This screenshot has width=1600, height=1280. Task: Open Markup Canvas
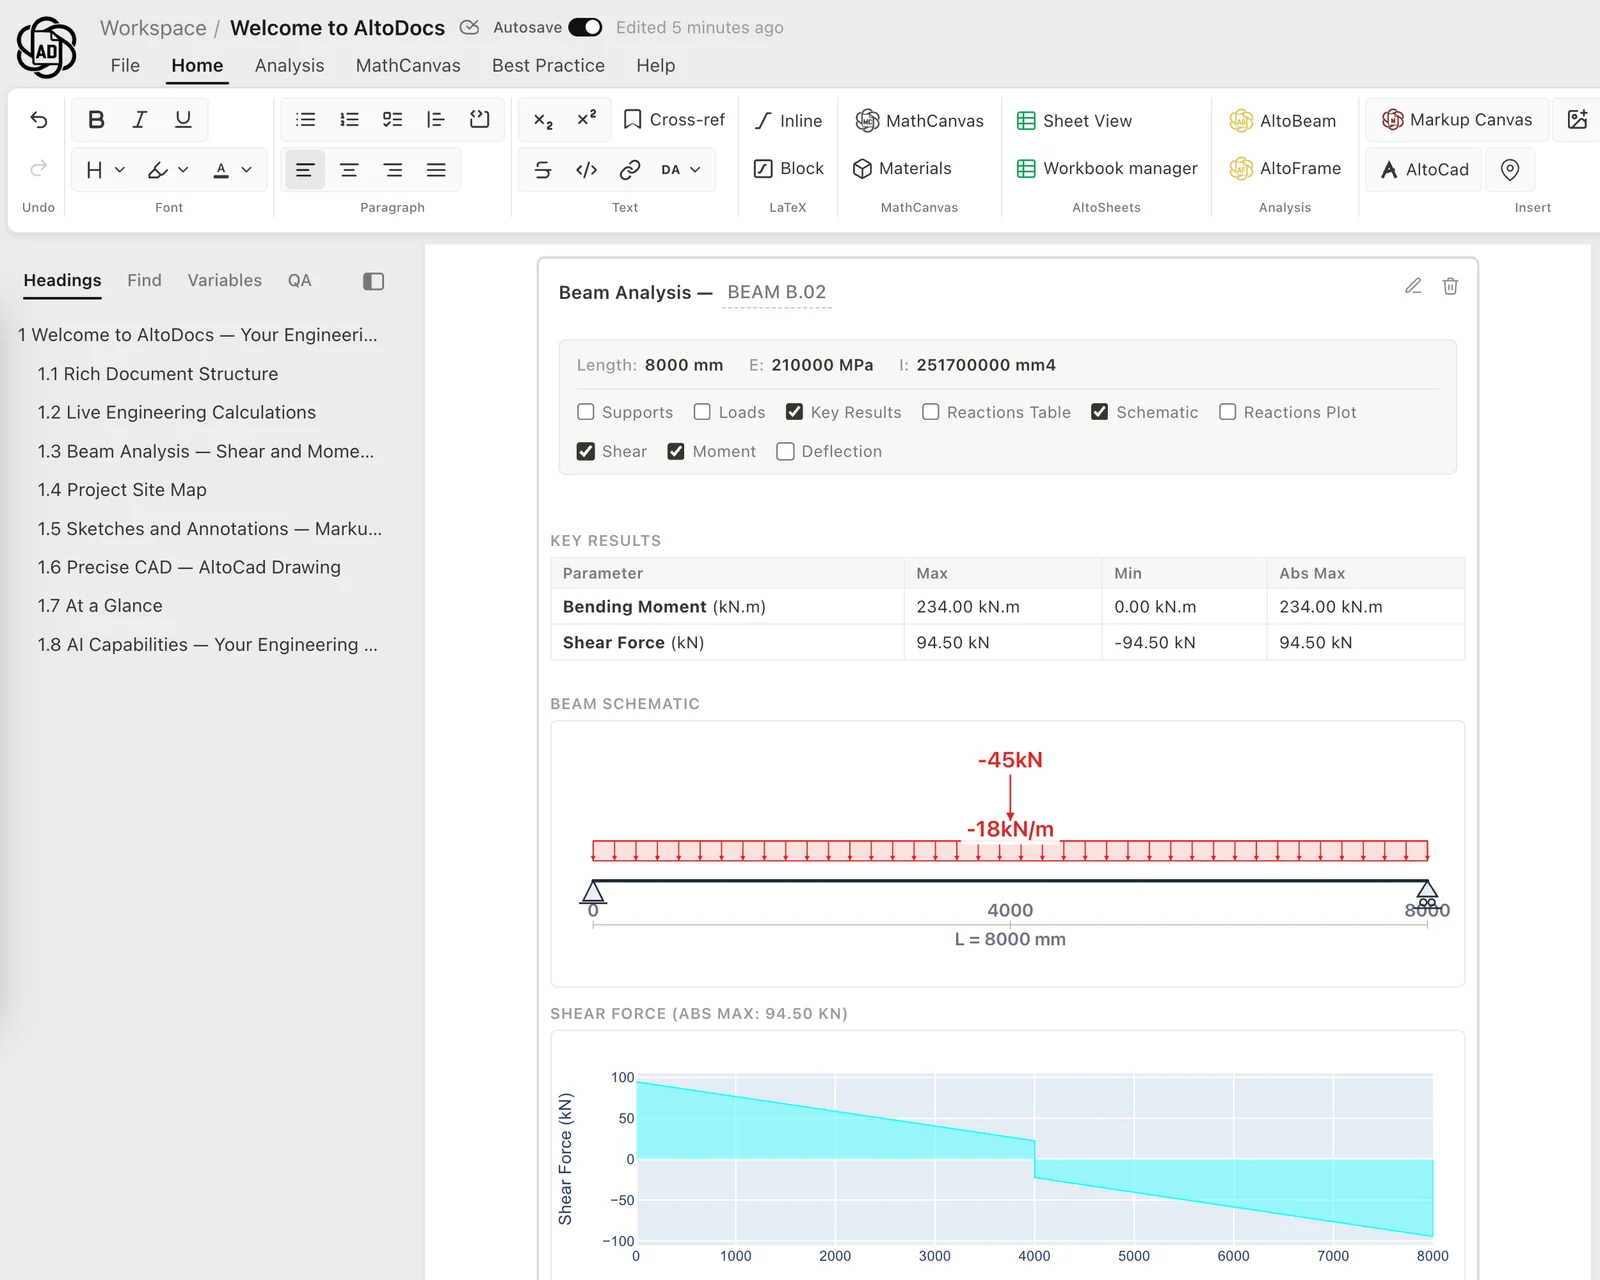pos(1457,120)
